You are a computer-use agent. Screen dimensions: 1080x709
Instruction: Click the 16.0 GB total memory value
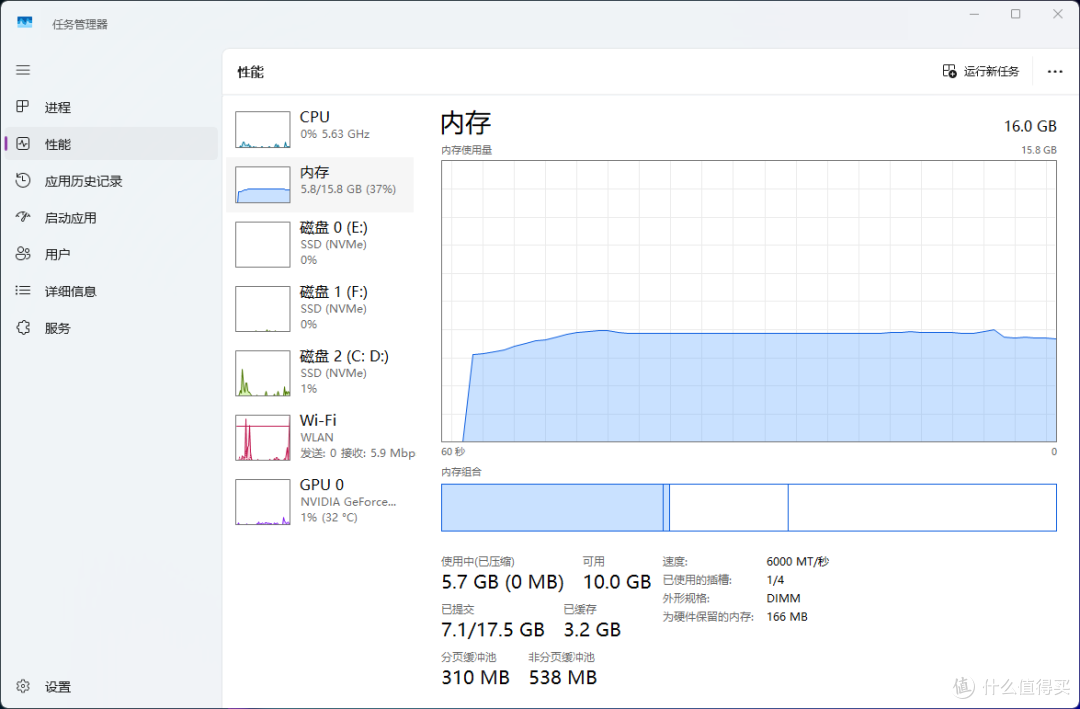coord(1030,126)
